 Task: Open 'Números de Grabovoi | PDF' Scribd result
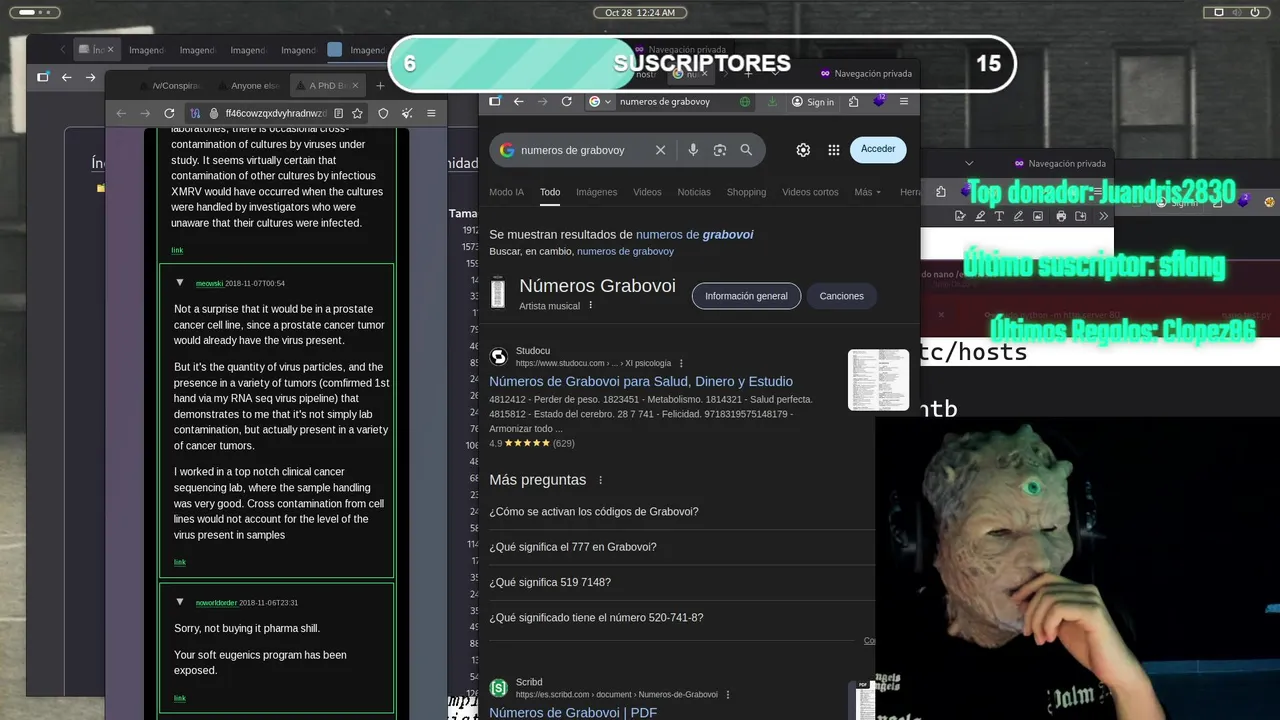(x=573, y=712)
